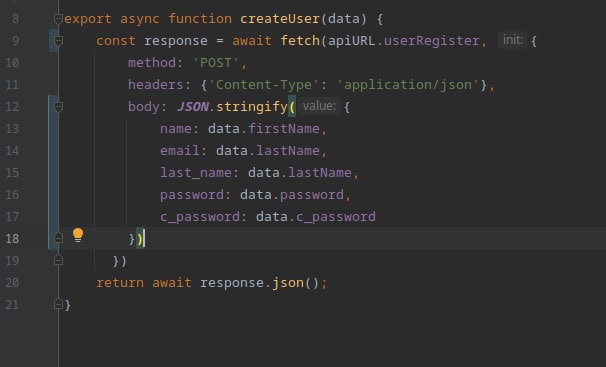Click the 'response' variable on line 9

click(x=176, y=41)
